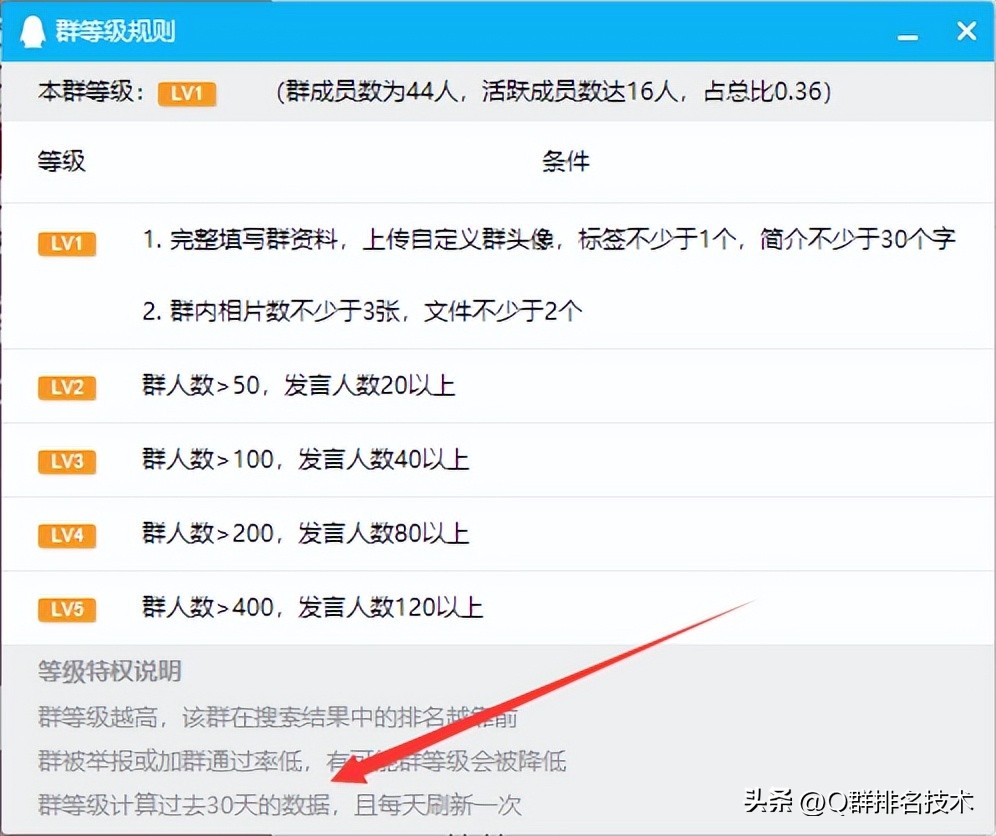This screenshot has width=996, height=836.
Task: Click the LV1 badge in the level table
Action: point(66,243)
